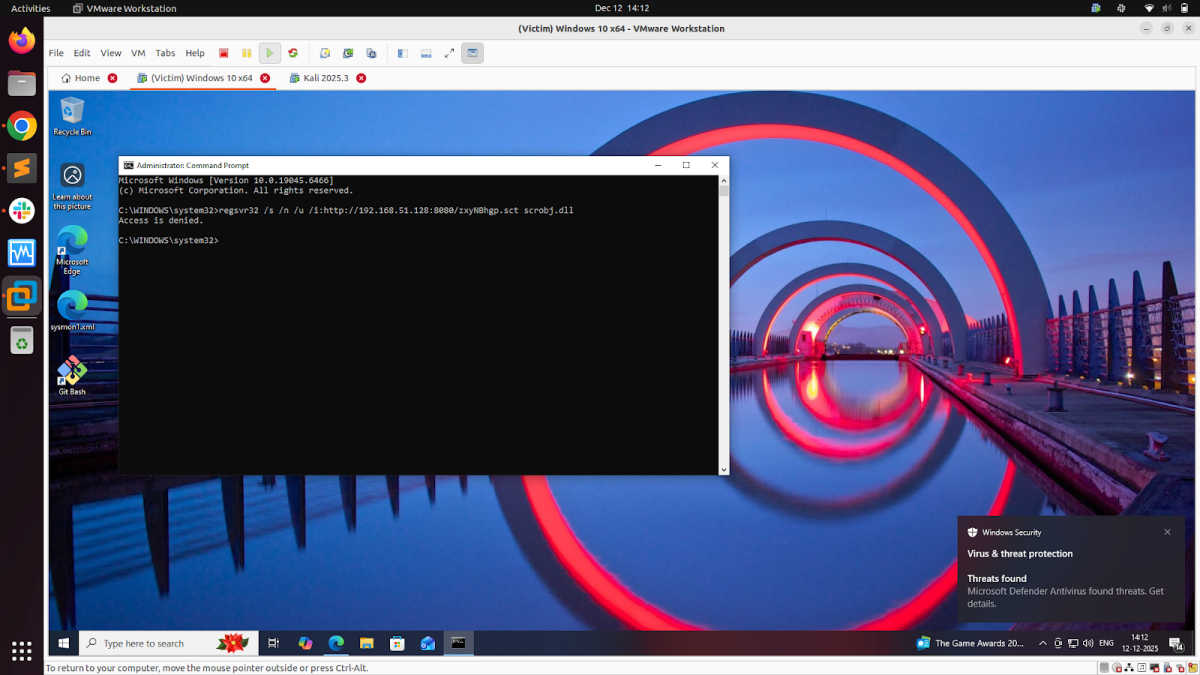Toggle the VMware library sidebar
The width and height of the screenshot is (1200, 675).
[x=402, y=53]
